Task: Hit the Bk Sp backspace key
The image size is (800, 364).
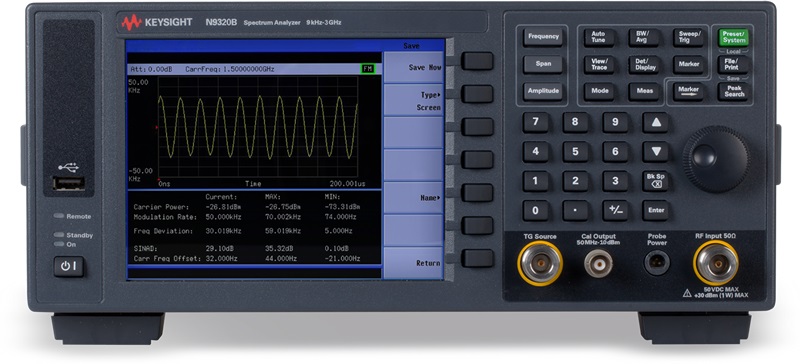Action: [x=655, y=181]
